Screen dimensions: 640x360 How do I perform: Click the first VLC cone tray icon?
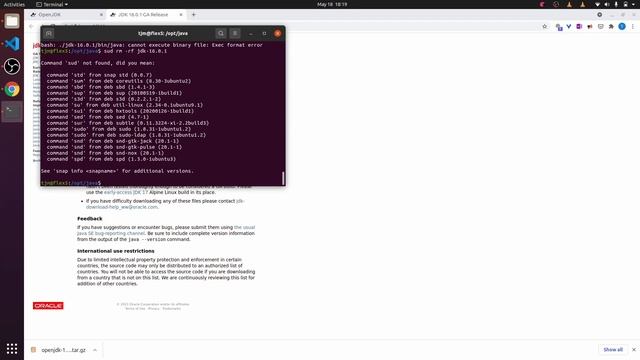(569, 4)
